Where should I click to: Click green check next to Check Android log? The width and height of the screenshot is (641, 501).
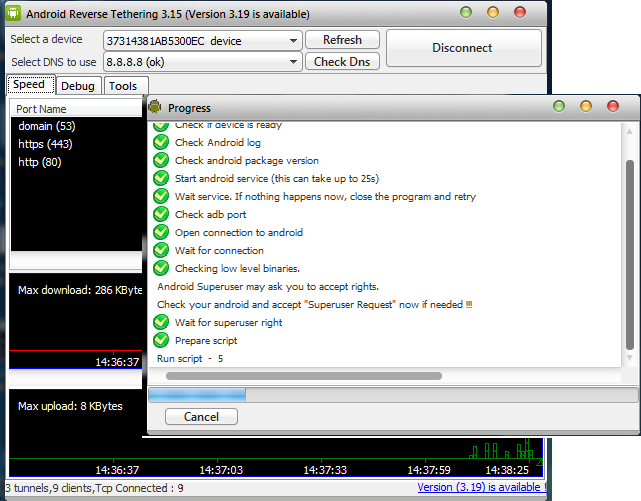click(160, 143)
